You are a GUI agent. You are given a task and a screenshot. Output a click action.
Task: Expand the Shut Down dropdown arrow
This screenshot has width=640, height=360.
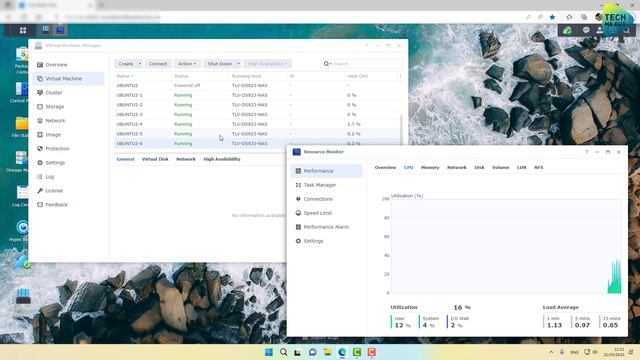238,64
